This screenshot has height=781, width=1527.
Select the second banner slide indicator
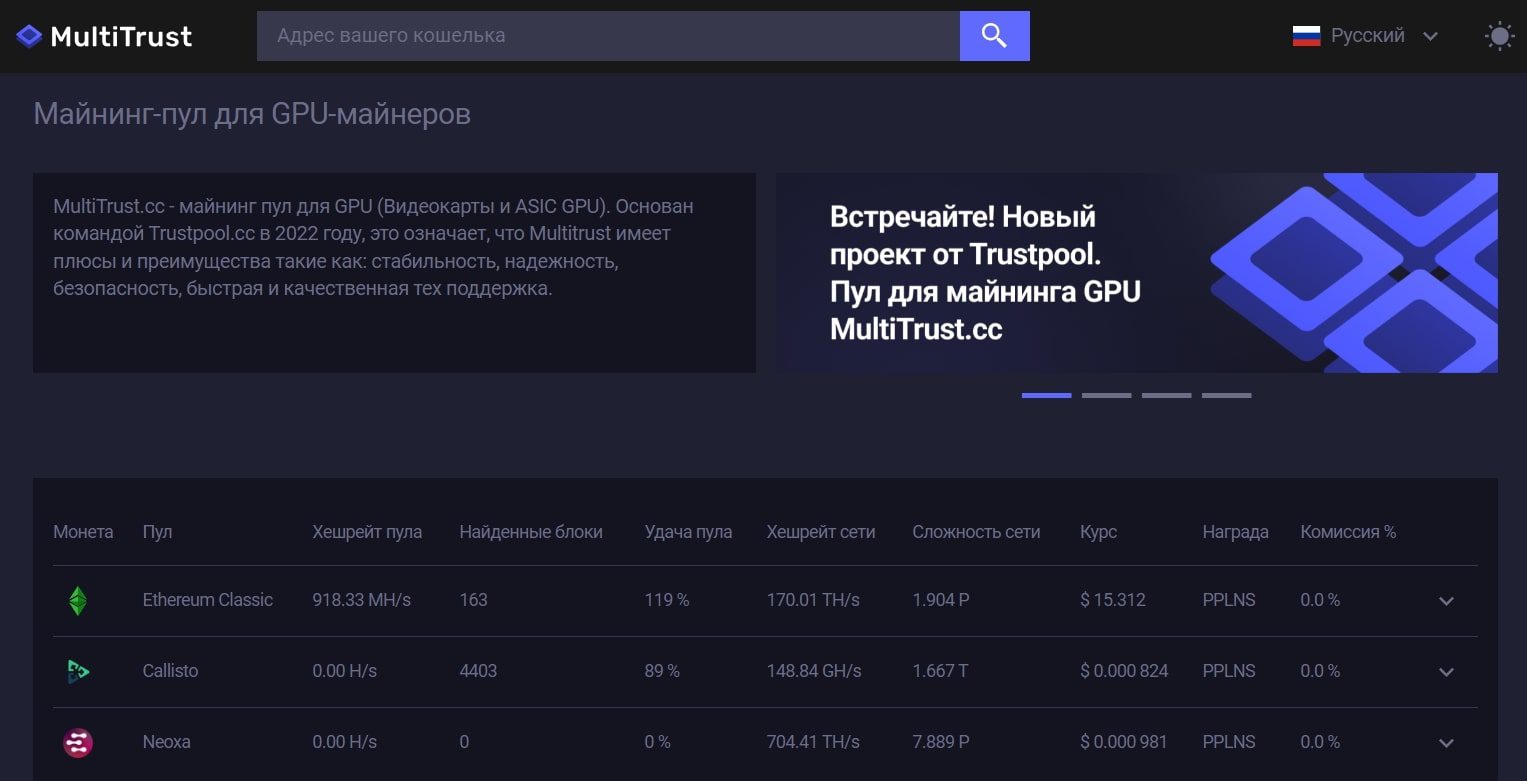(1106, 396)
